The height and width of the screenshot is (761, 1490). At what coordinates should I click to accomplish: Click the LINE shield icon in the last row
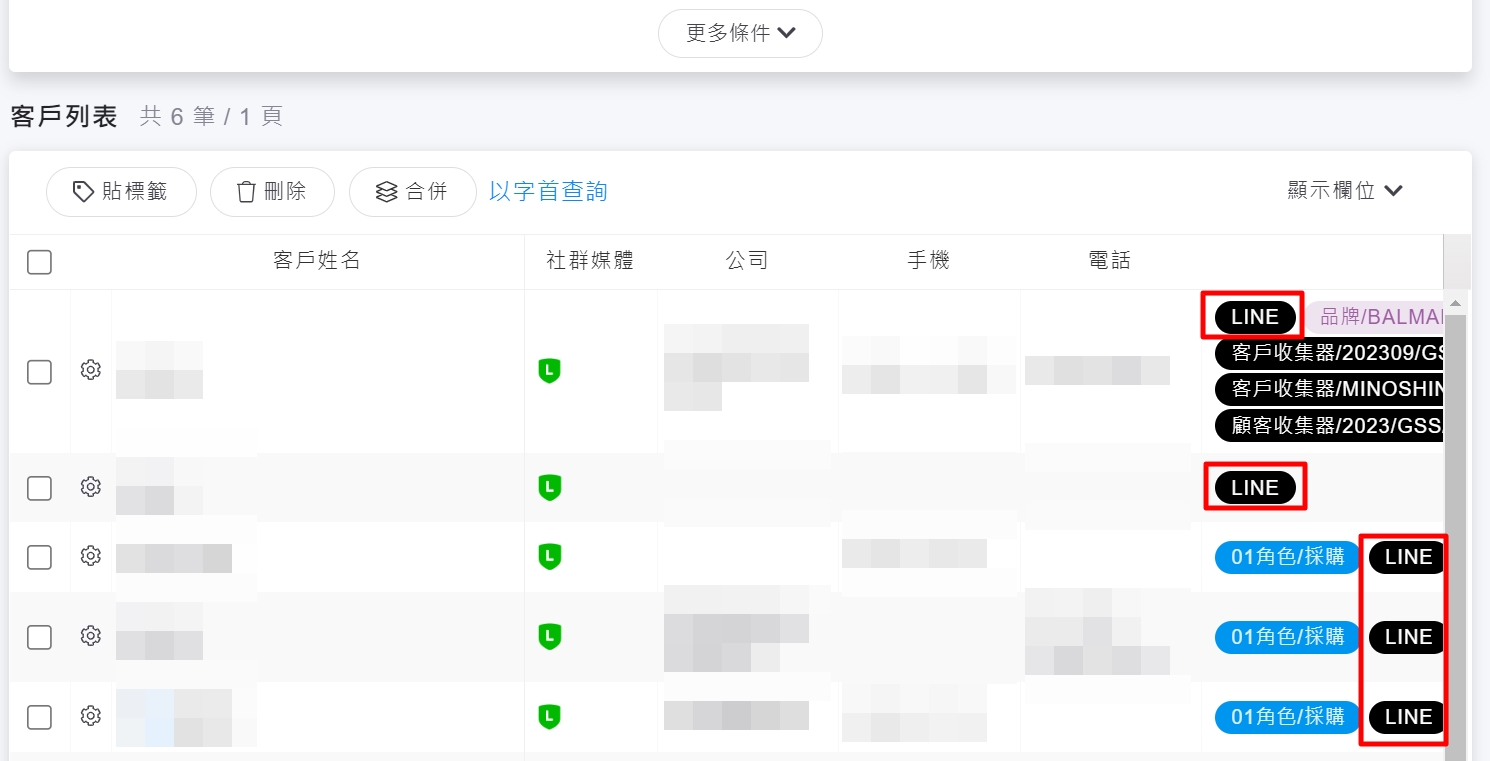(x=549, y=716)
